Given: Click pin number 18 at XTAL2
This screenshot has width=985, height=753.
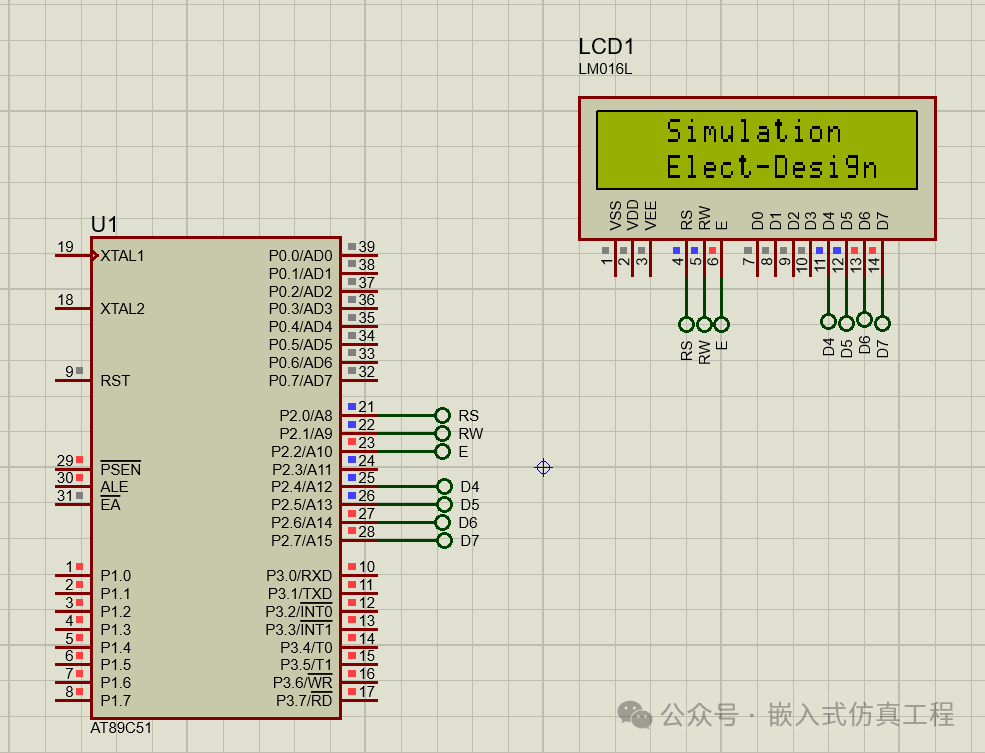Looking at the screenshot, I should coord(65,300).
